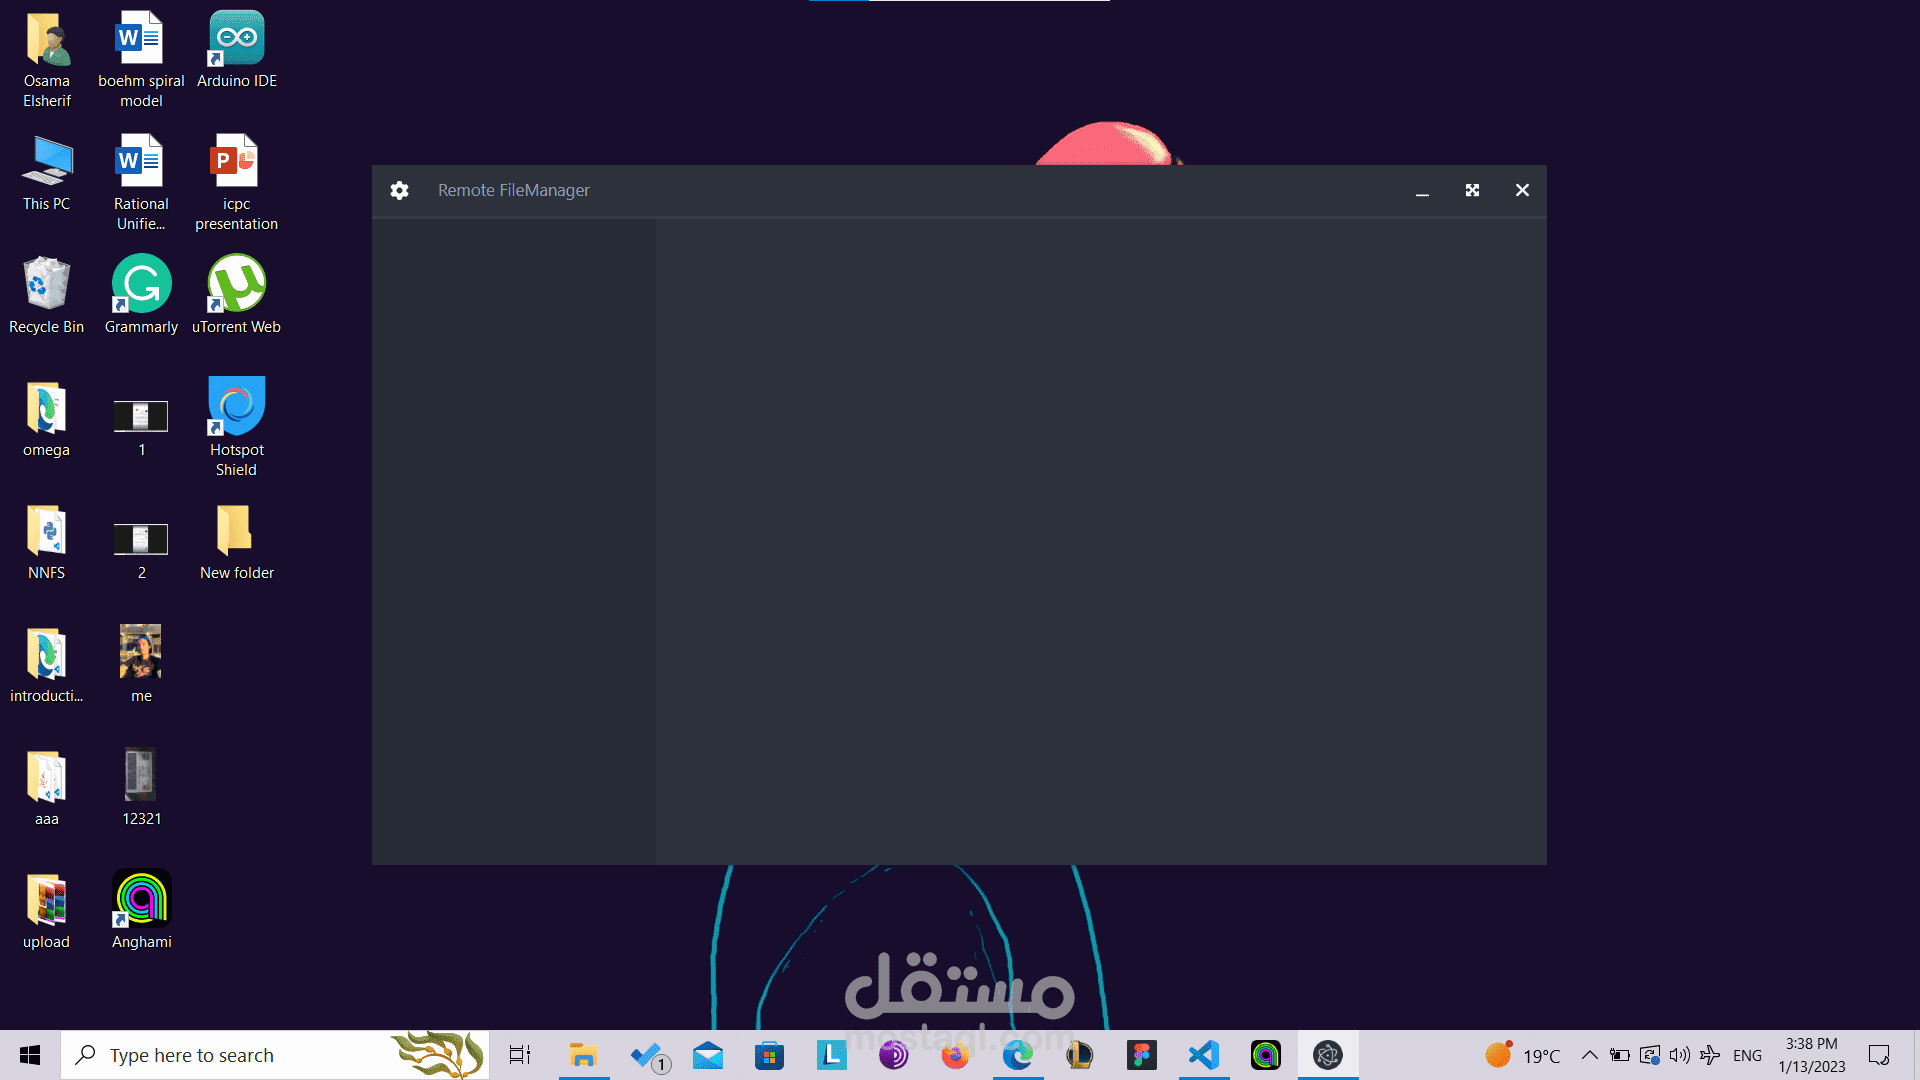Viewport: 1920px width, 1080px height.
Task: Toggle Task View button on taskbar
Action: (520, 1055)
